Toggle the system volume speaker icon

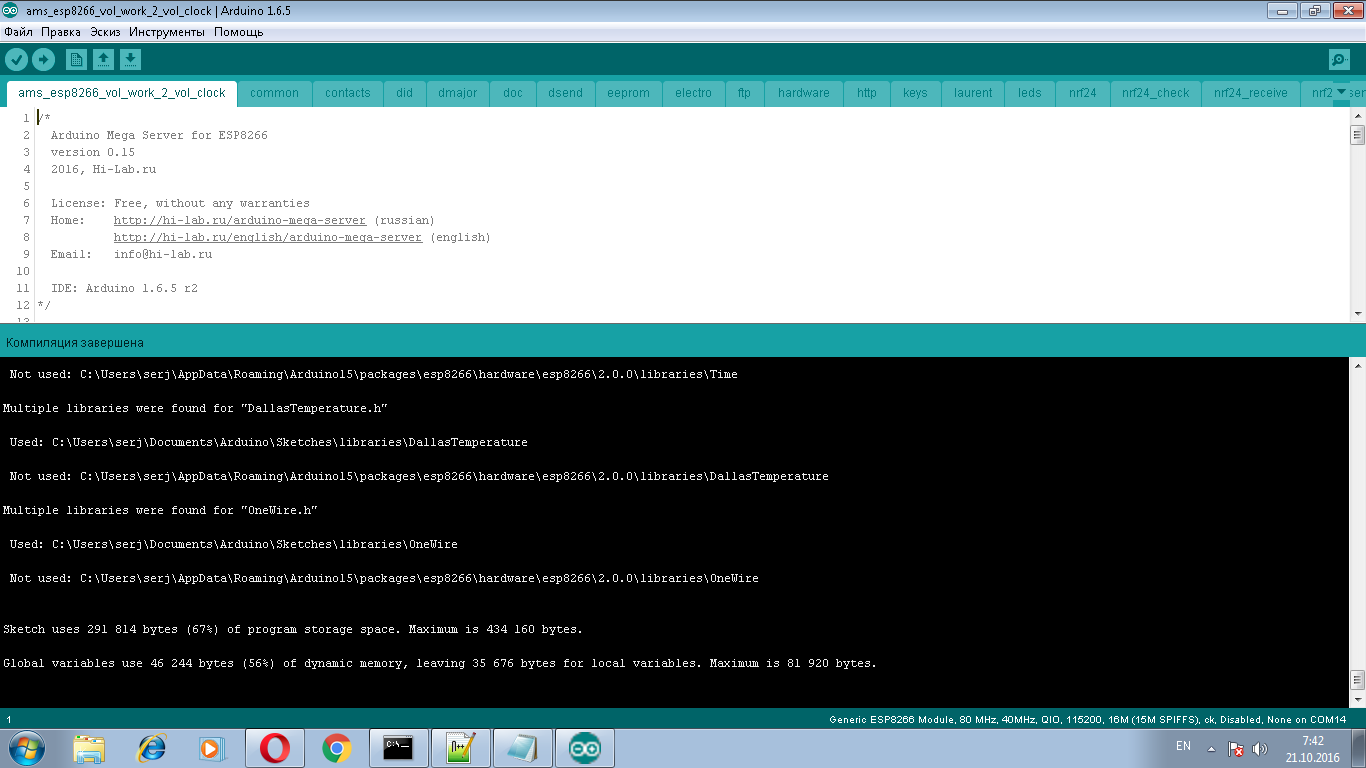tap(1260, 748)
